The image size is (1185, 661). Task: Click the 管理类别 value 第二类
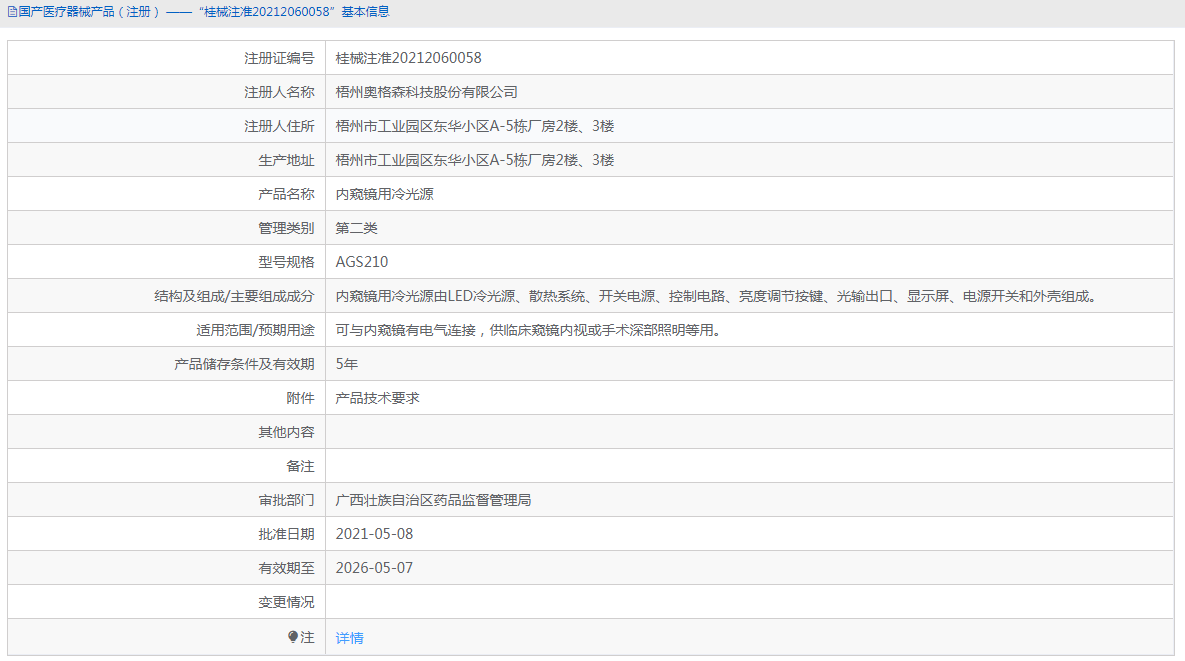pos(356,227)
